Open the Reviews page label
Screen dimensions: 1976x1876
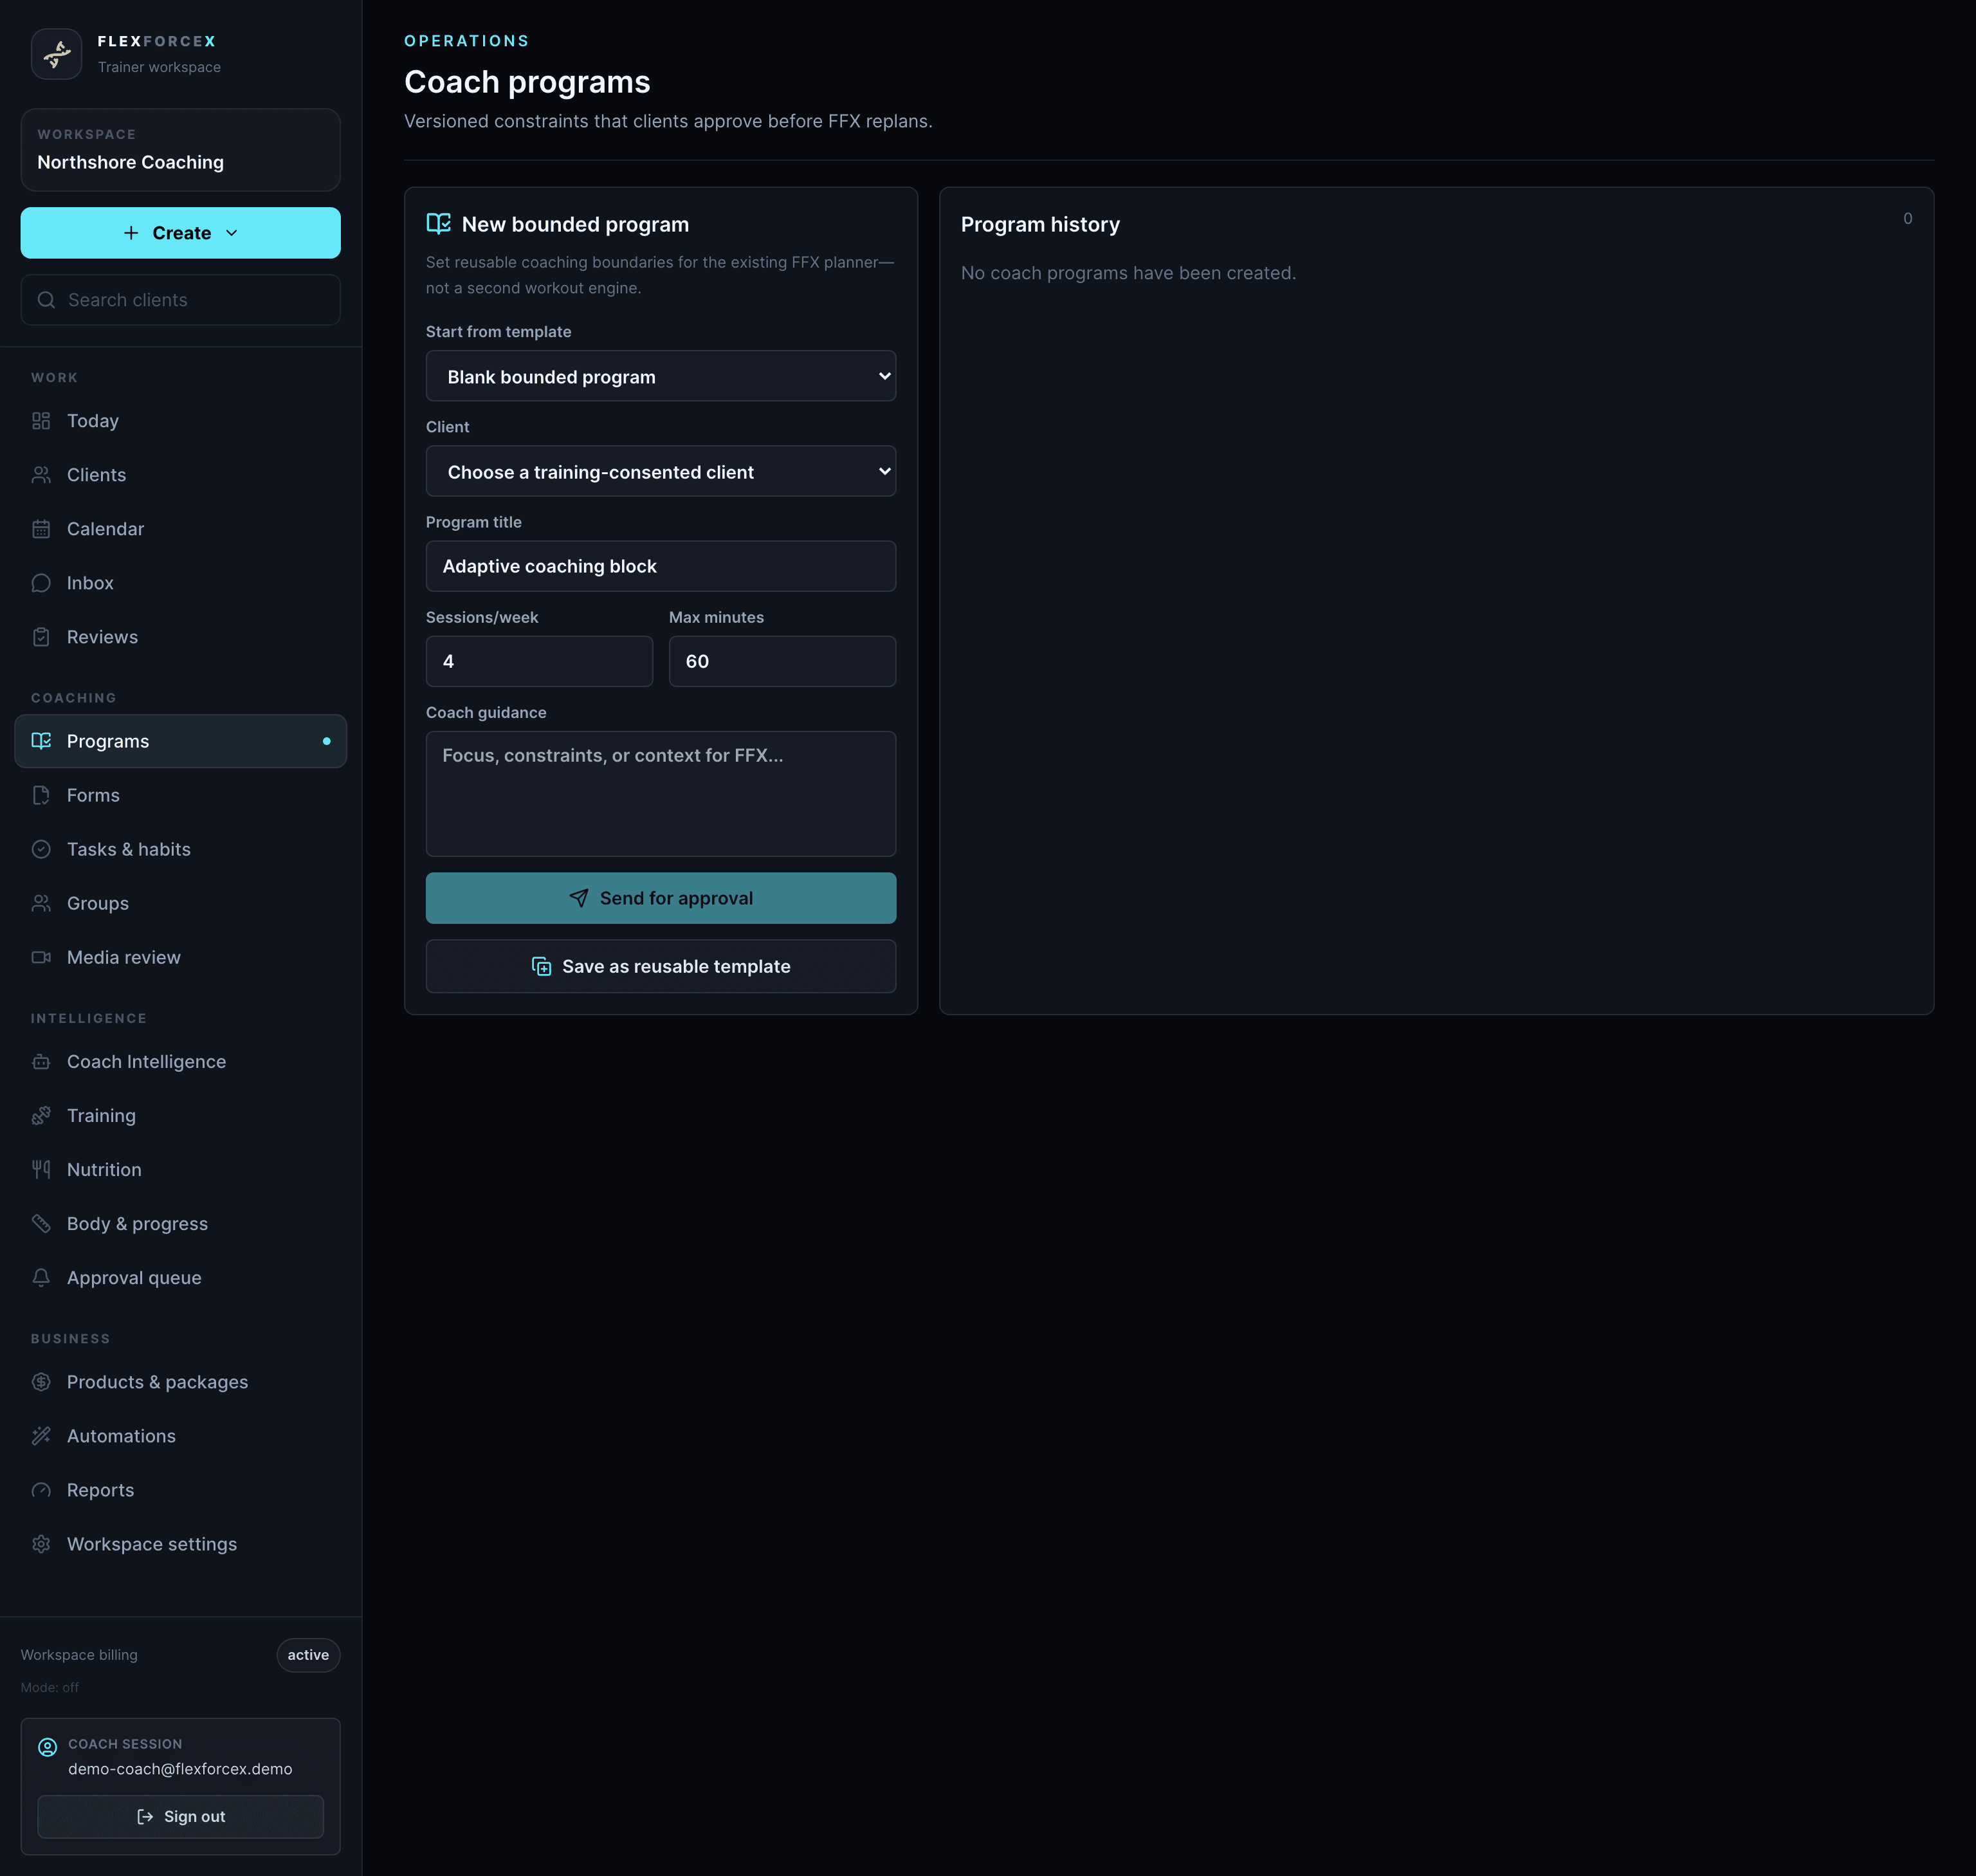click(x=102, y=637)
